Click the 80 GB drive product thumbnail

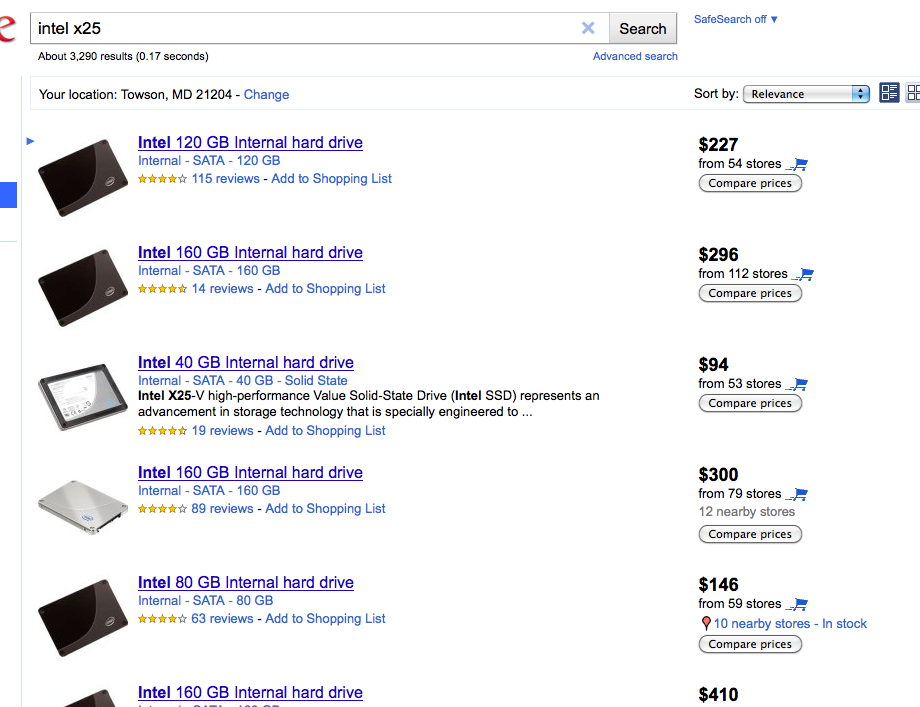tap(83, 618)
